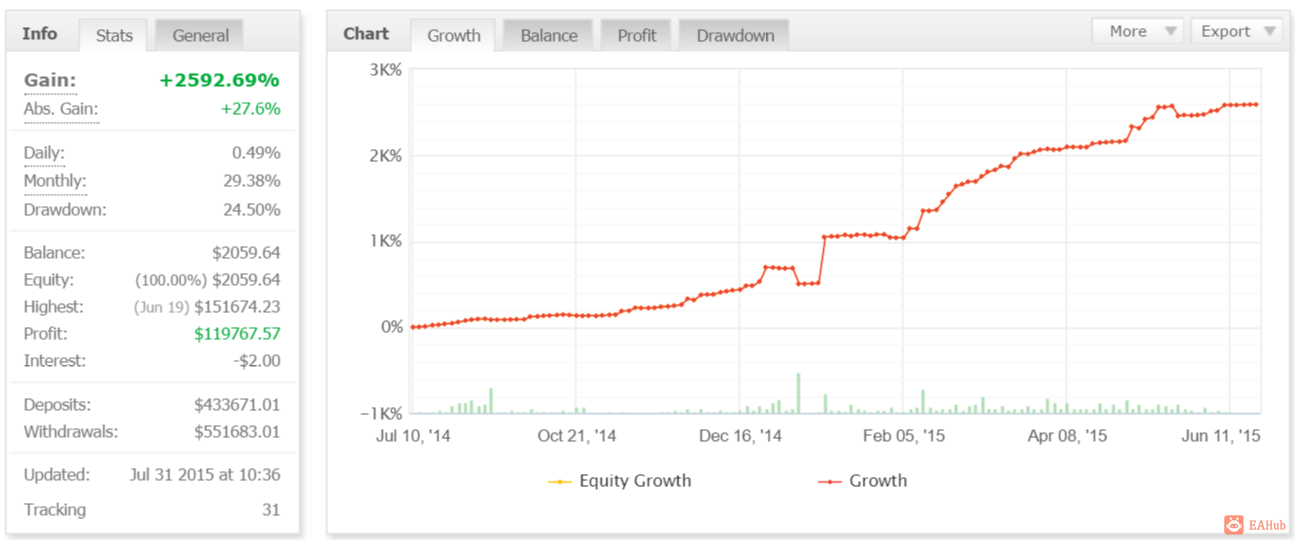Open the Balance chart tab
The width and height of the screenshot is (1295, 540).
pos(548,35)
